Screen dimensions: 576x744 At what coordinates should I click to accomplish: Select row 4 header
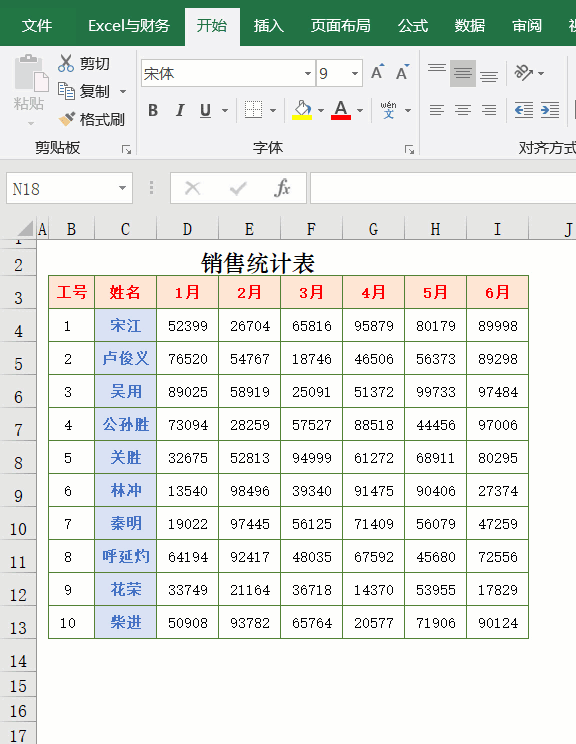(18, 326)
